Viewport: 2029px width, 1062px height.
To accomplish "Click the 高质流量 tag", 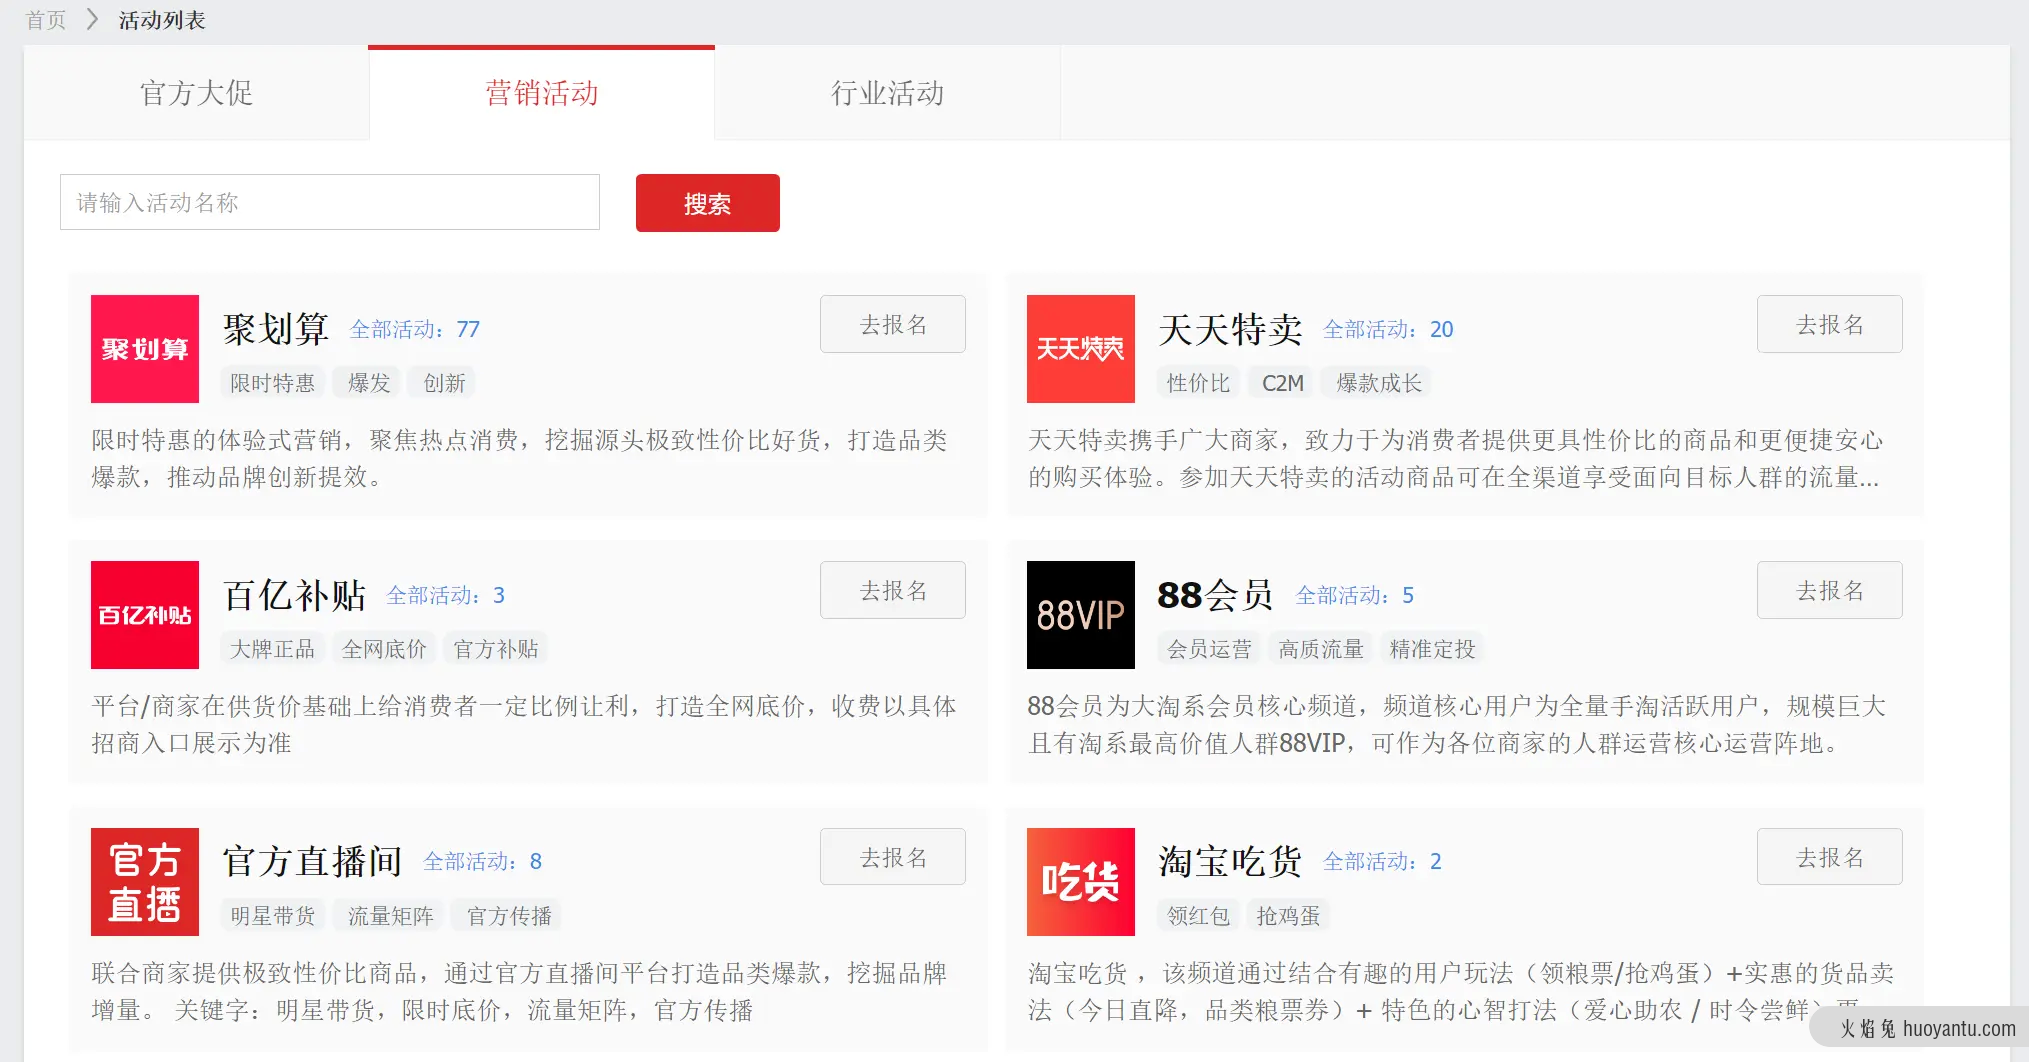I will click(x=1322, y=649).
